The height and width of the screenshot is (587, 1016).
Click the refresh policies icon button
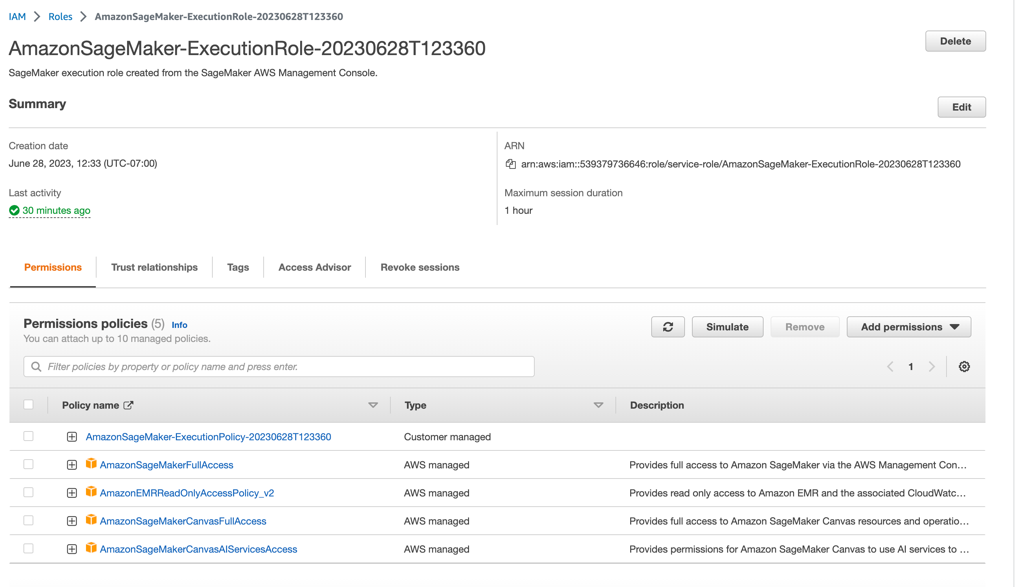(667, 327)
